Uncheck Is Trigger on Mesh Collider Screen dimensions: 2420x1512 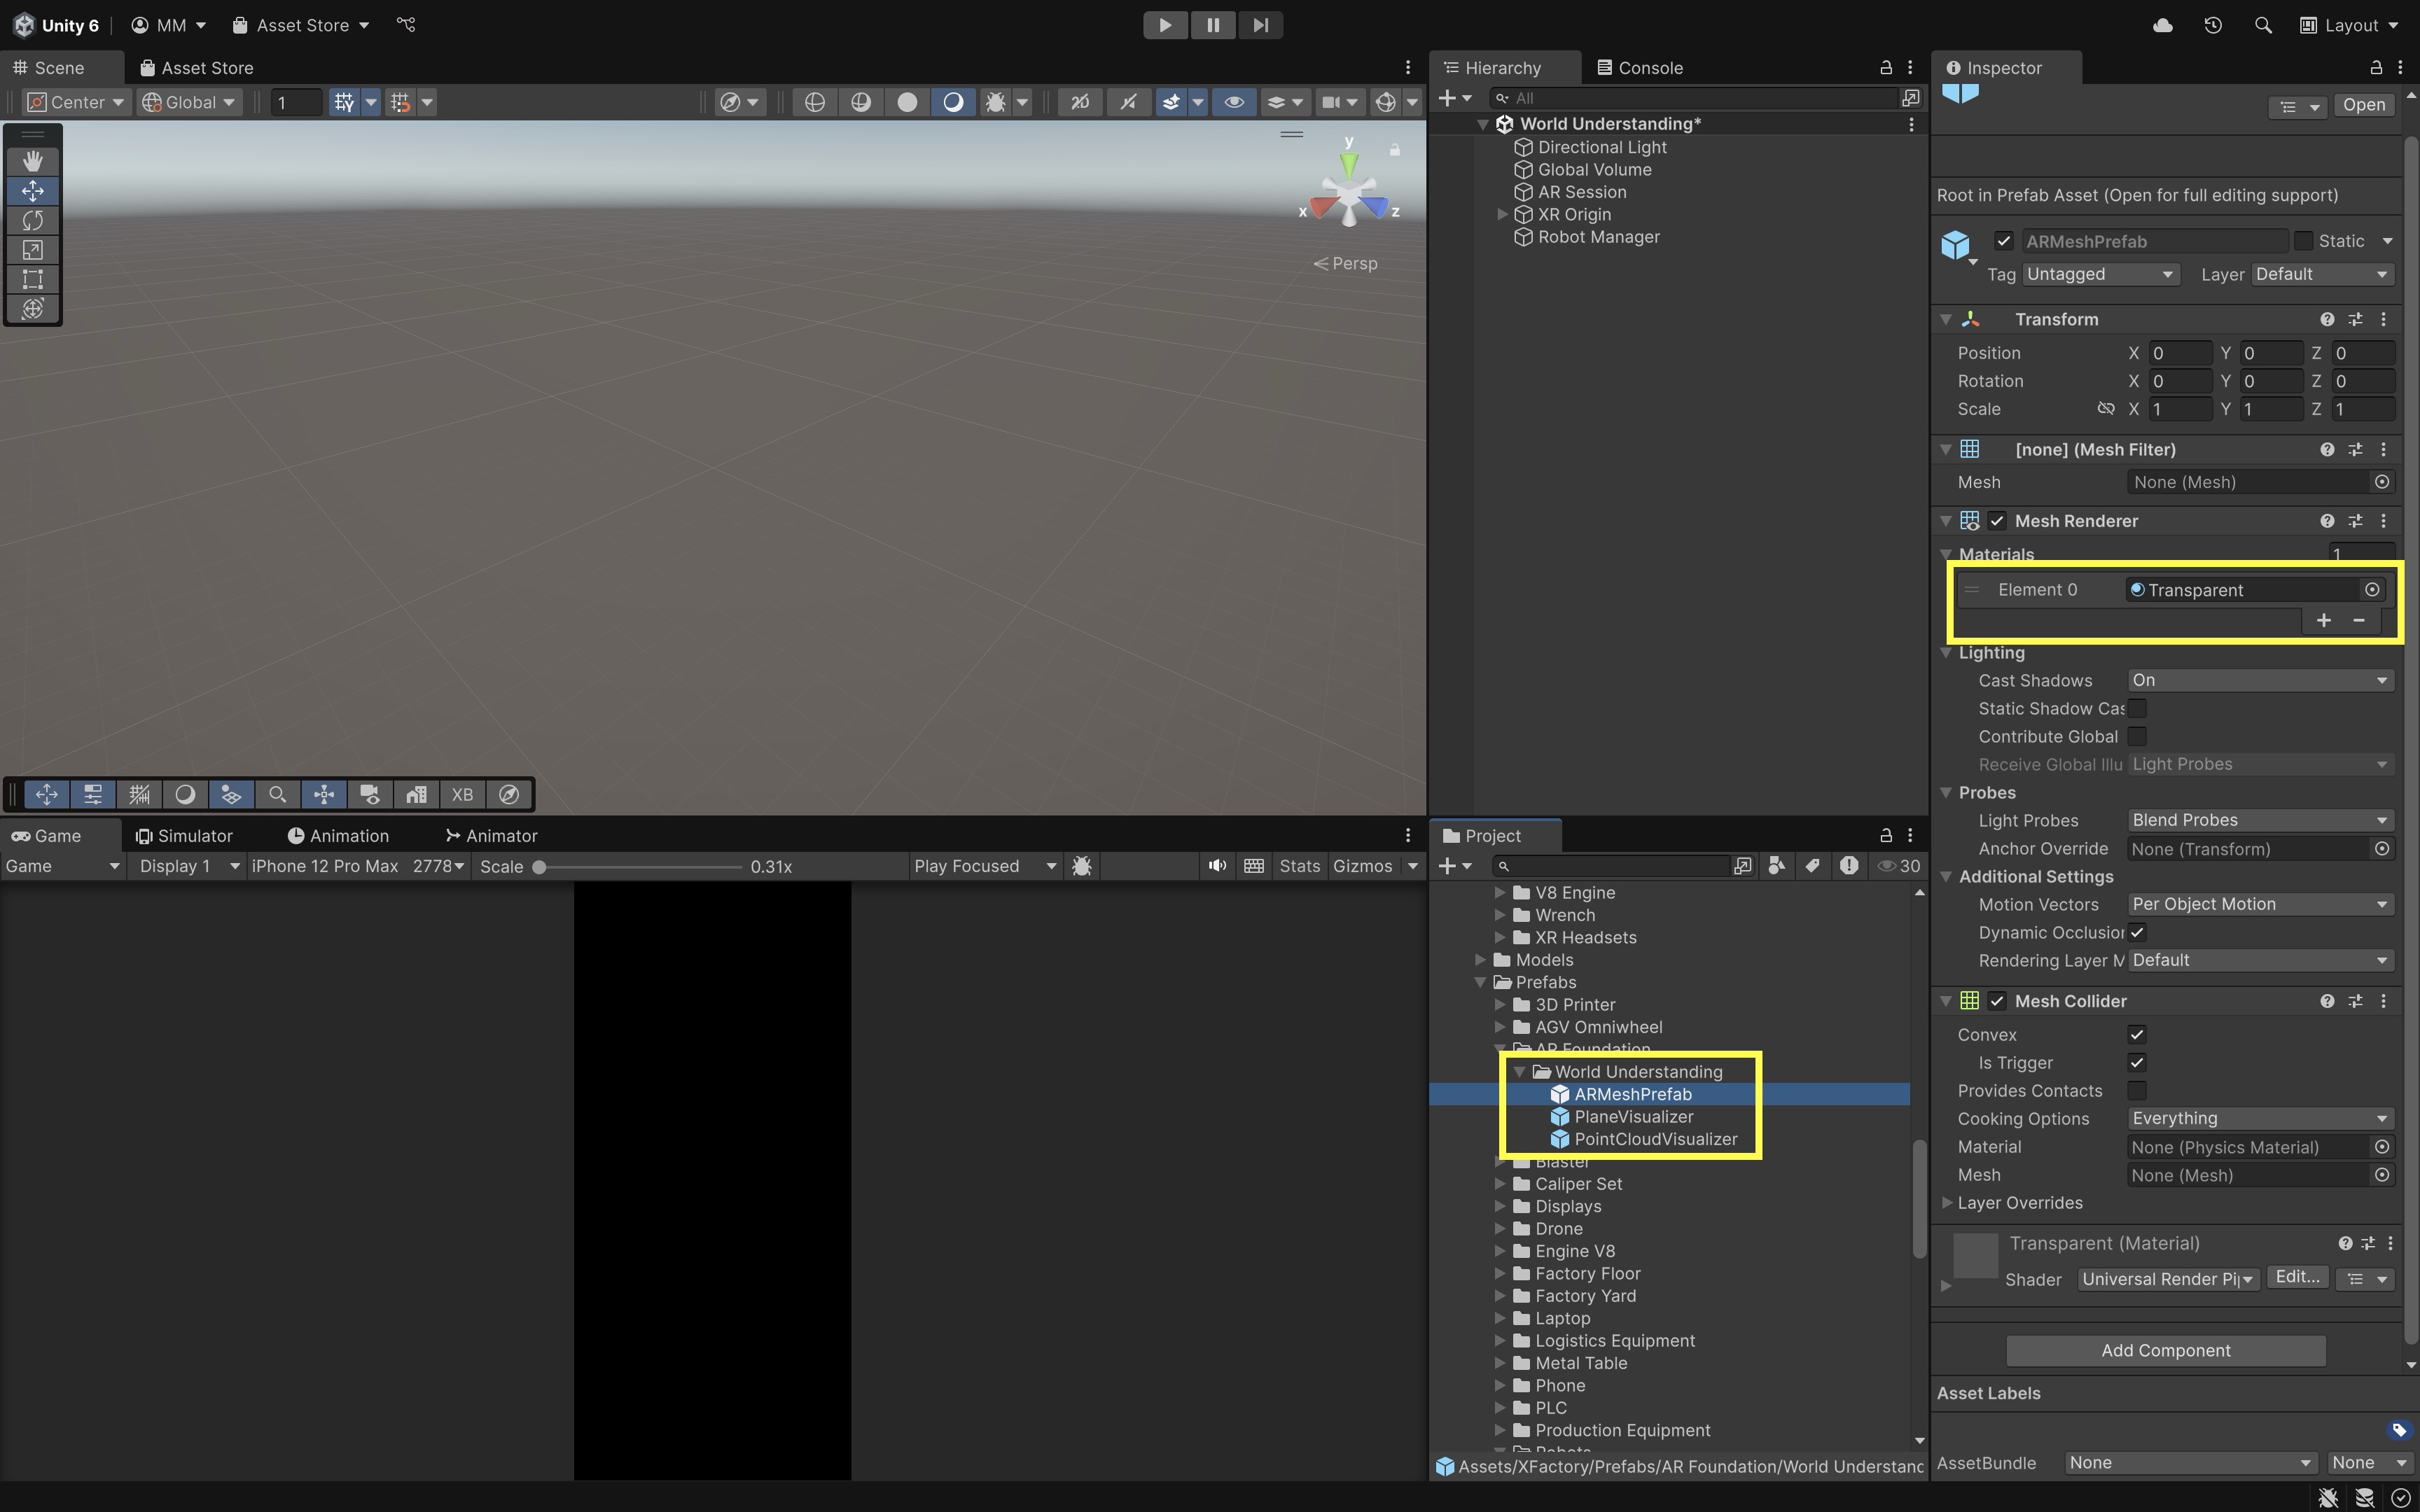(2137, 1063)
